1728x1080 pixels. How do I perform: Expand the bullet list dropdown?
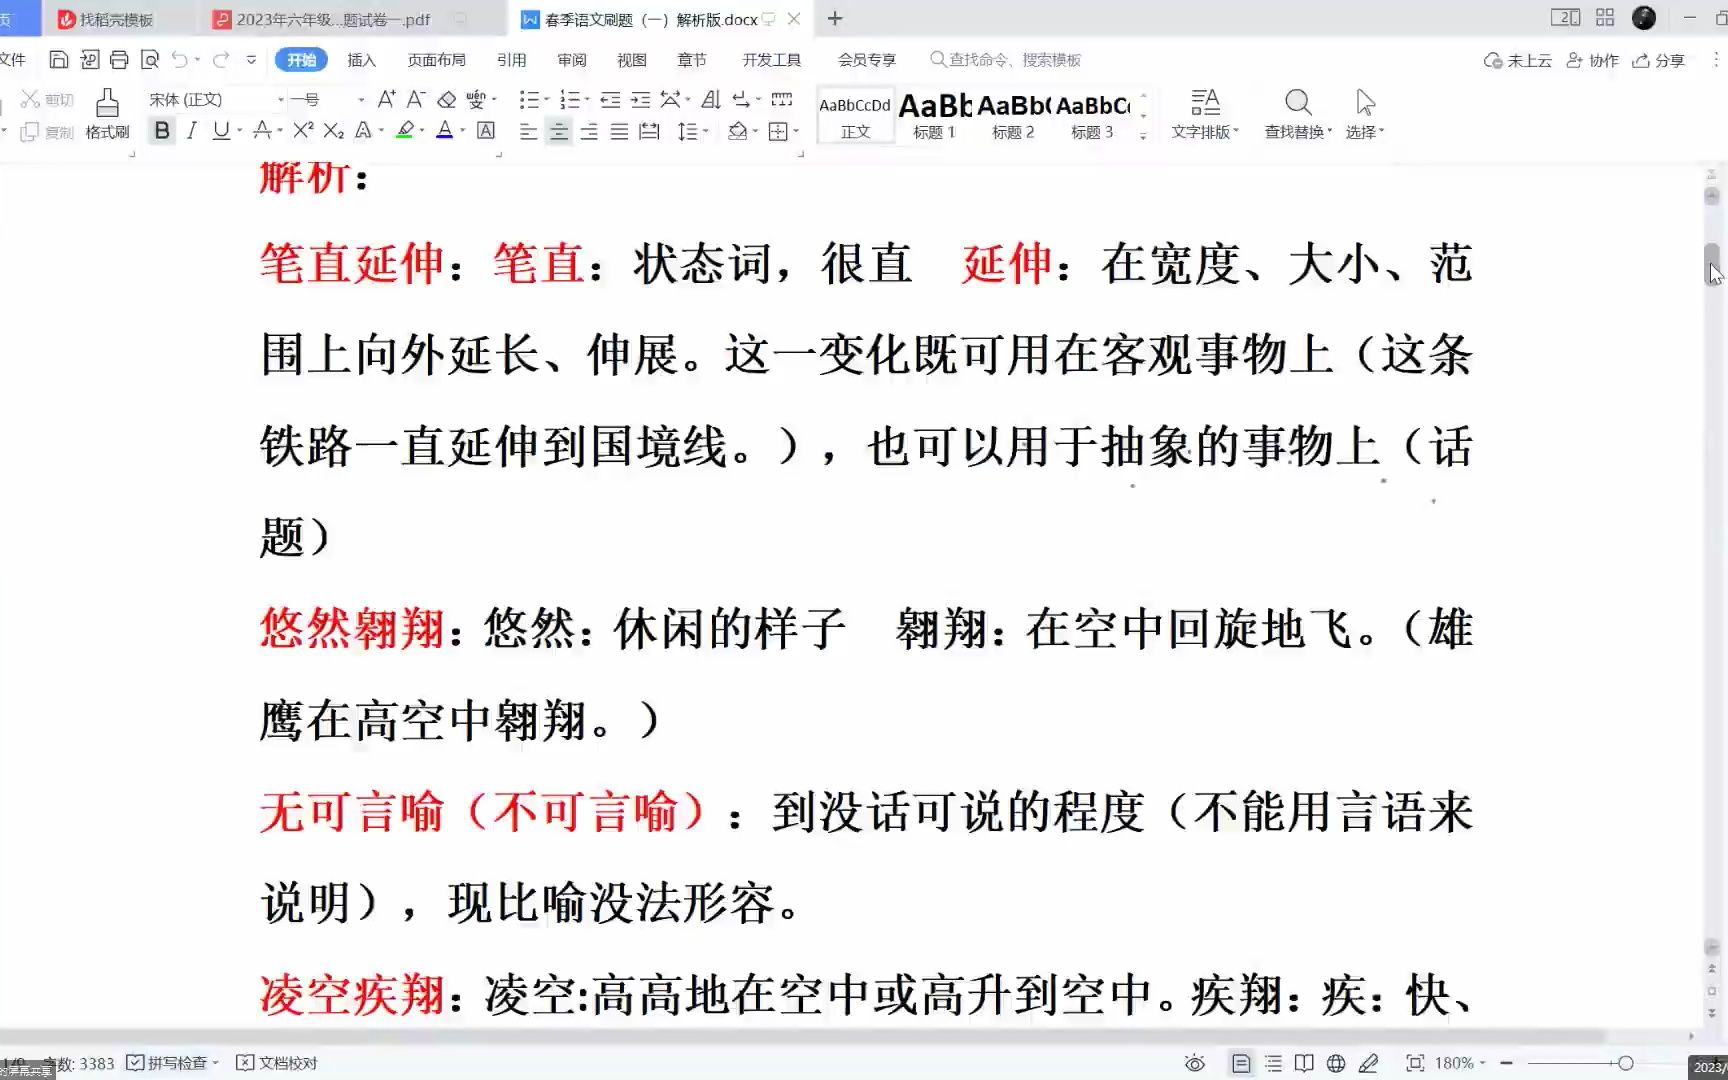(x=548, y=99)
